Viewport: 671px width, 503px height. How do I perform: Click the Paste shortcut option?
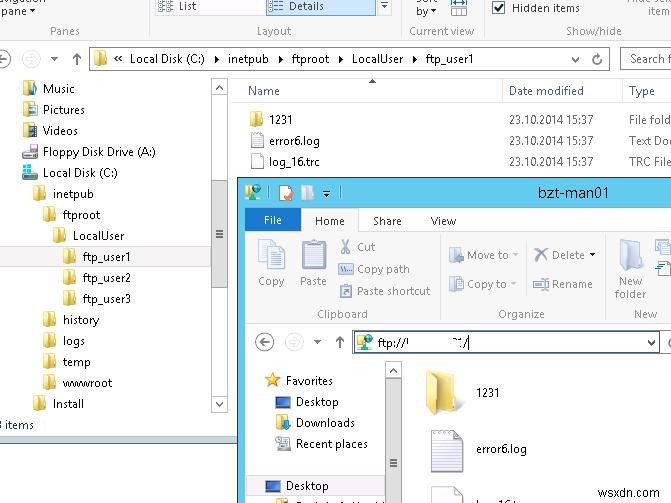coord(385,291)
